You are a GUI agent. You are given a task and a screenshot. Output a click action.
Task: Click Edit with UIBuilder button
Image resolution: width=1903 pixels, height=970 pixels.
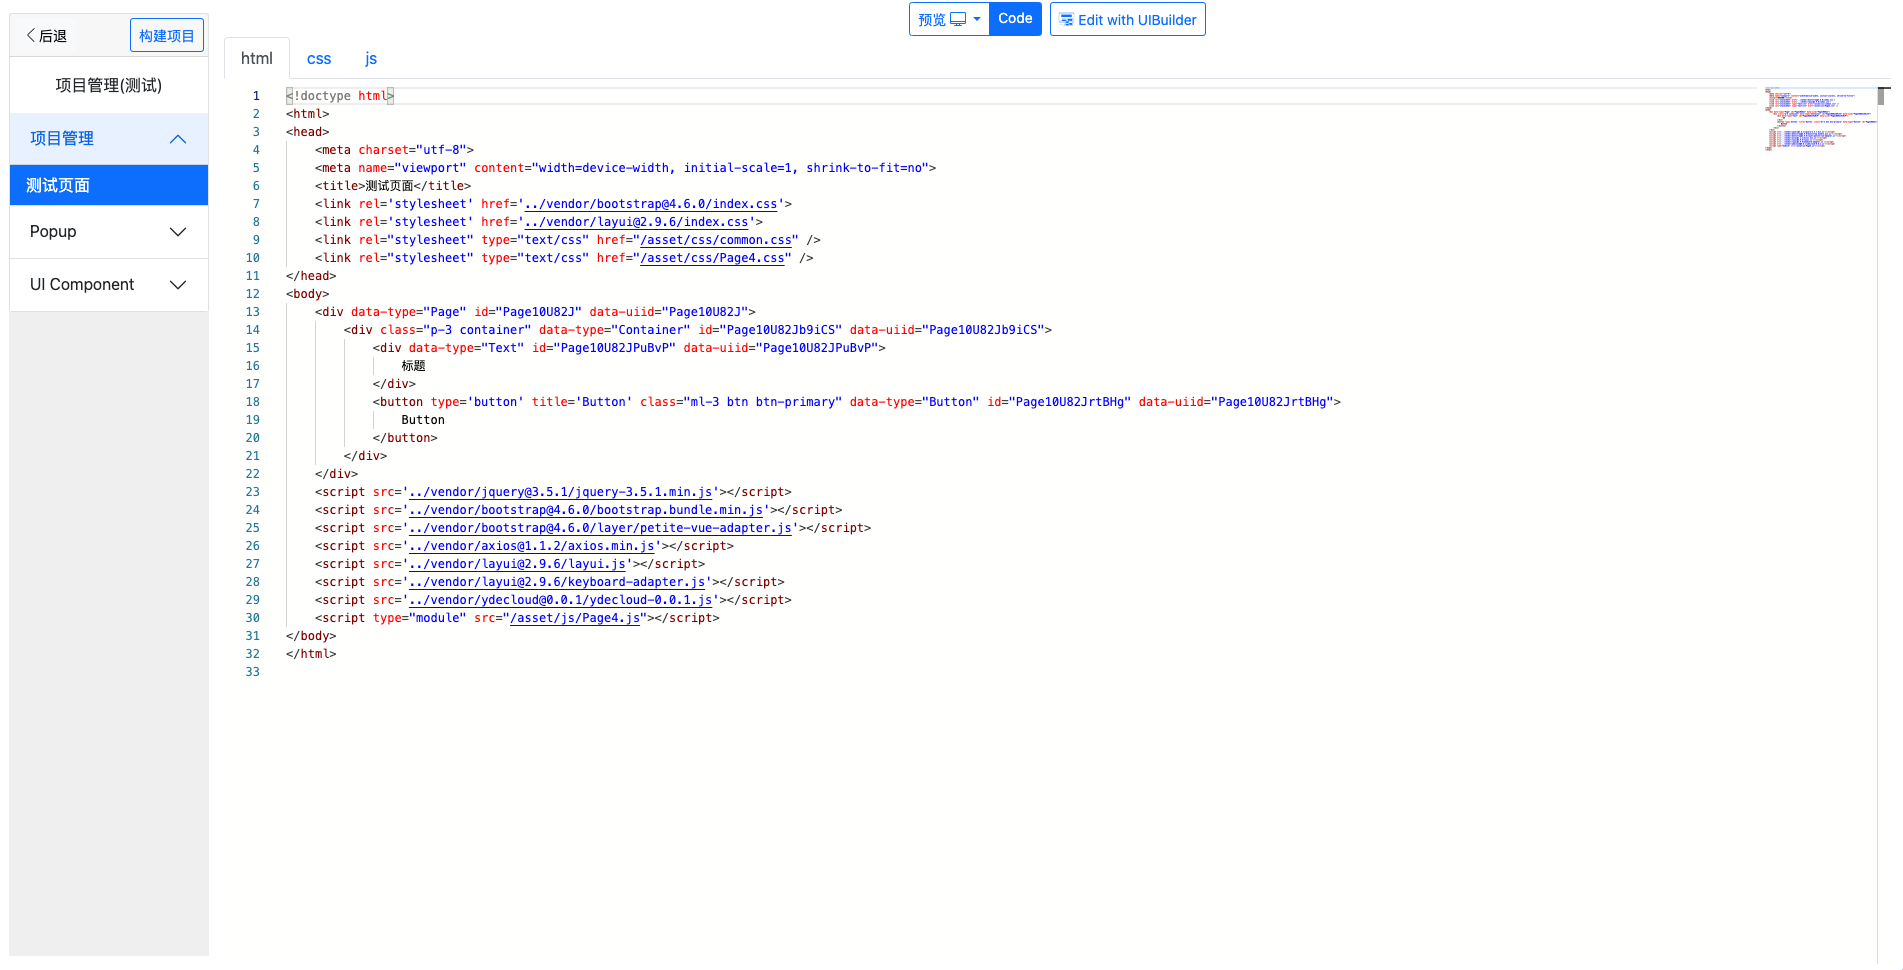(1128, 19)
